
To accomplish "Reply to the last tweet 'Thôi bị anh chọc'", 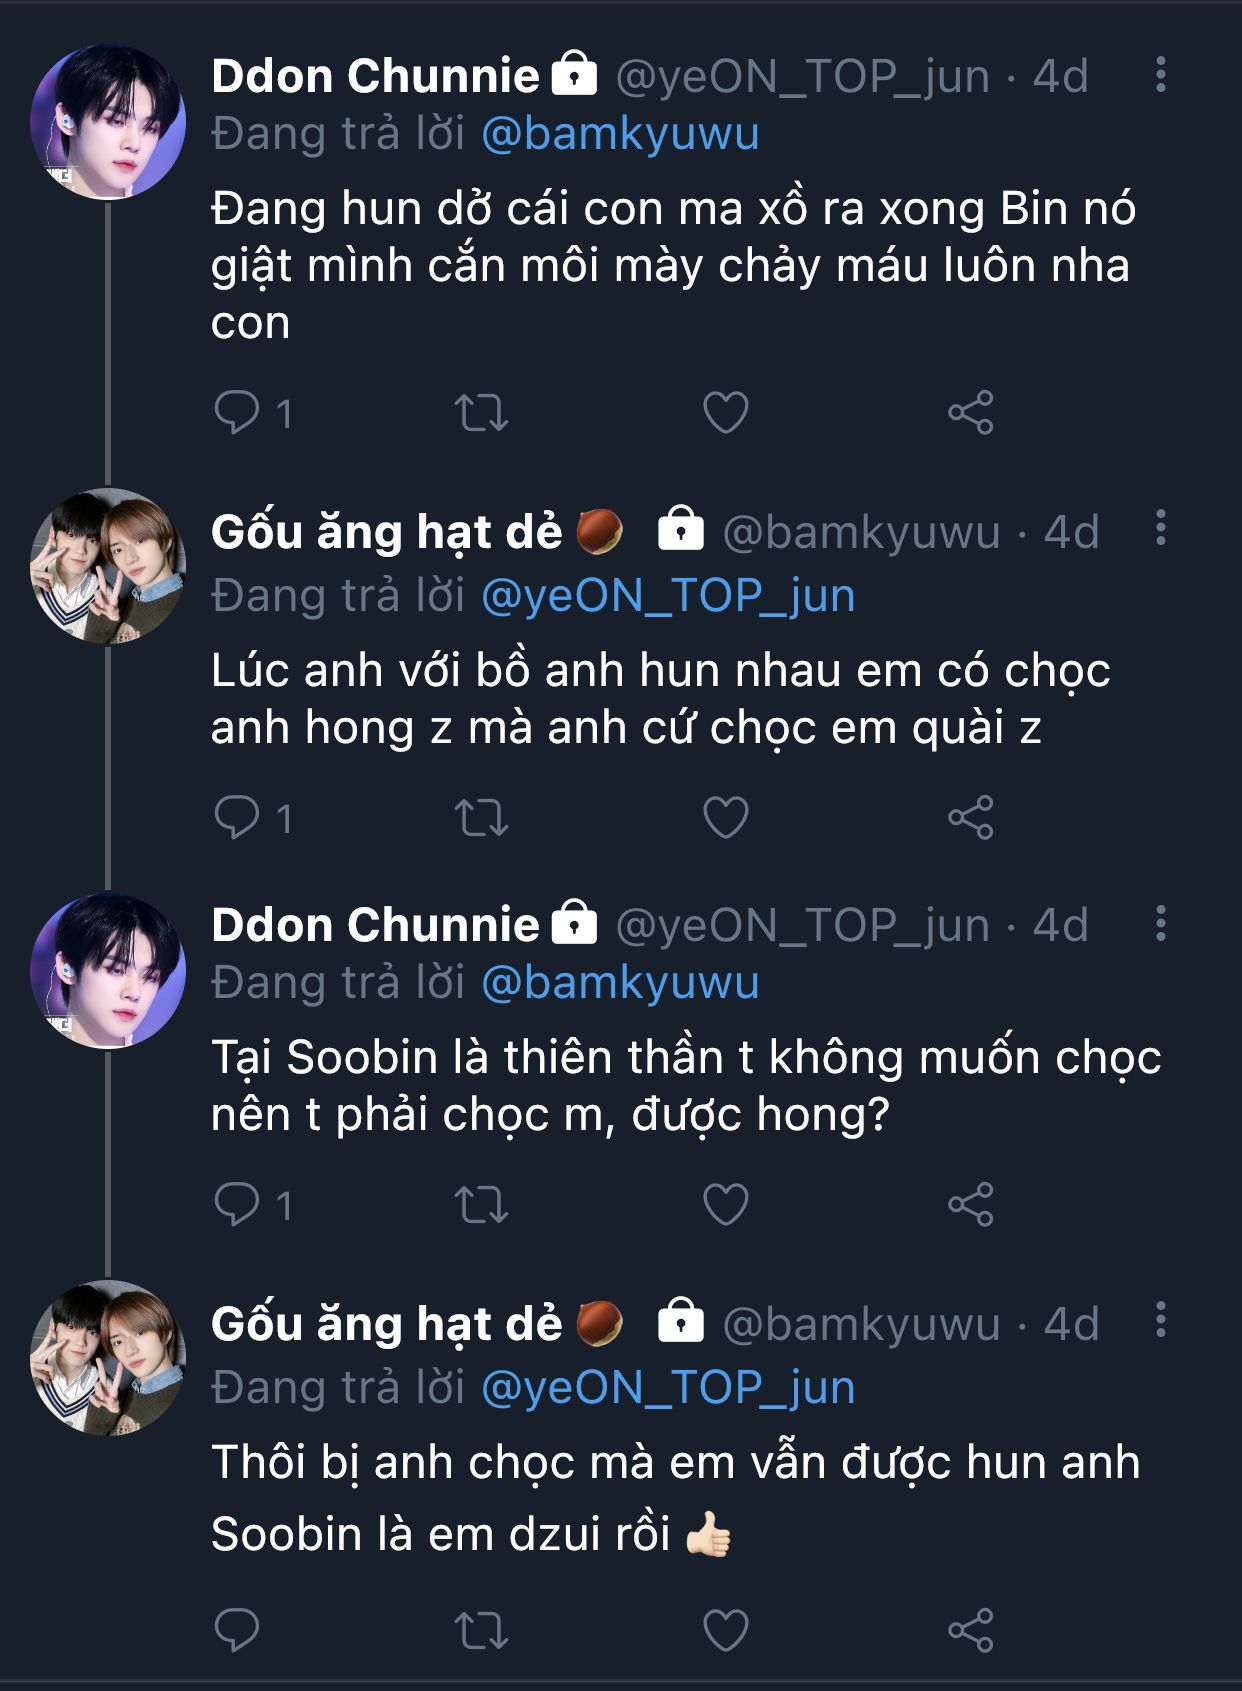I will pos(237,1630).
